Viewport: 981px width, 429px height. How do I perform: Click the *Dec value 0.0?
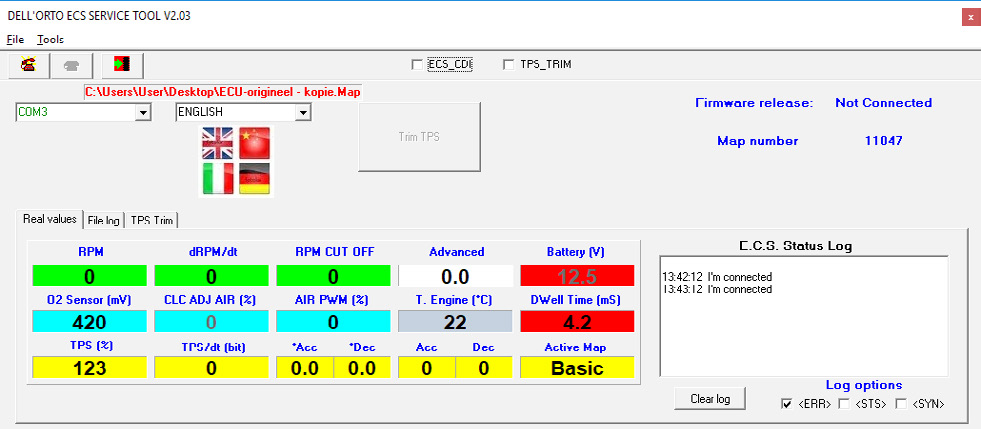(x=362, y=368)
